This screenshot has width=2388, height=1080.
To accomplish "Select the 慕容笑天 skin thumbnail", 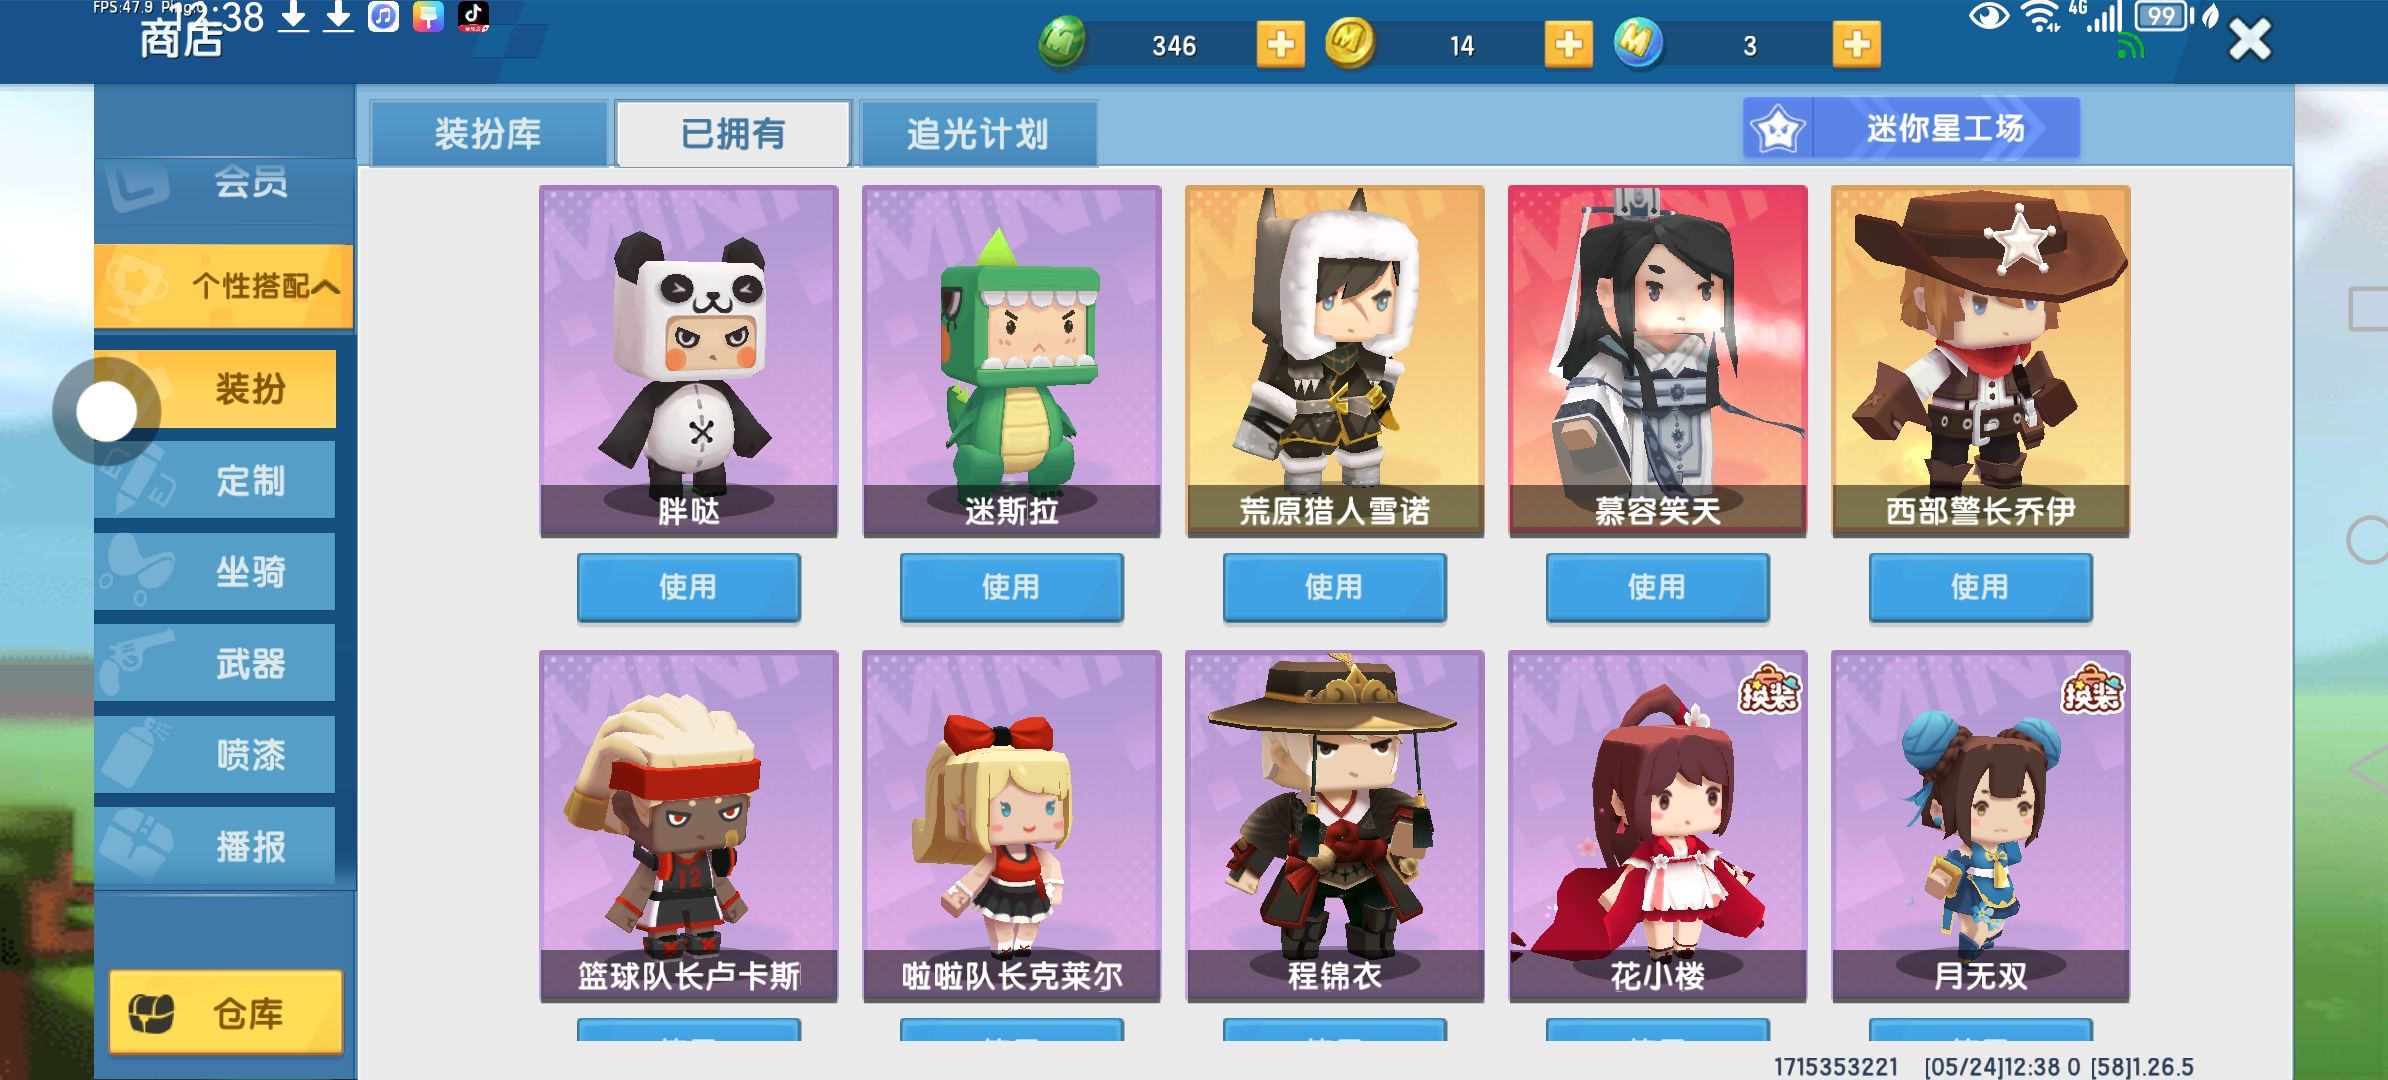I will click(x=1657, y=360).
